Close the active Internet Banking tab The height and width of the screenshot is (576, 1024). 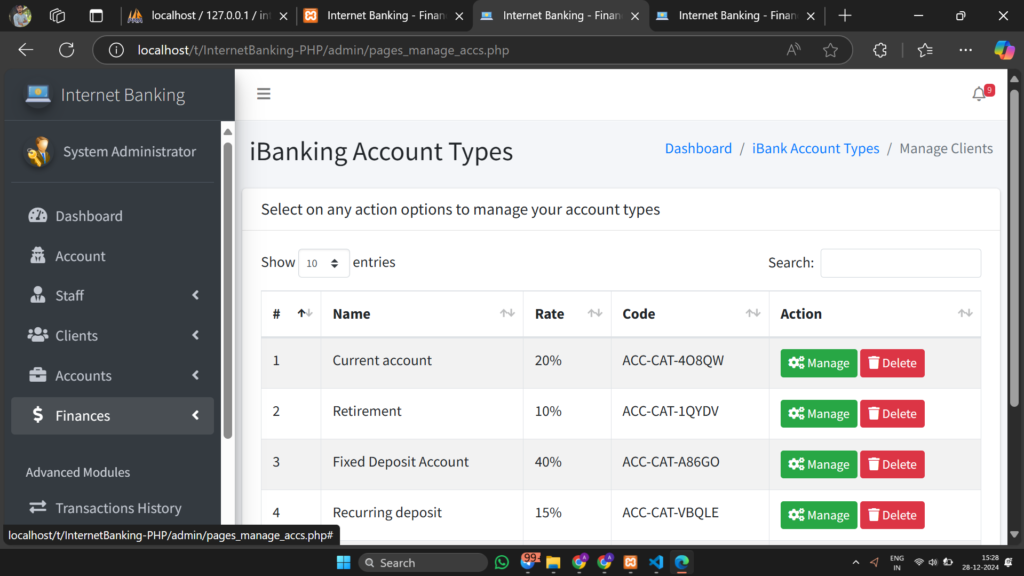pos(635,16)
